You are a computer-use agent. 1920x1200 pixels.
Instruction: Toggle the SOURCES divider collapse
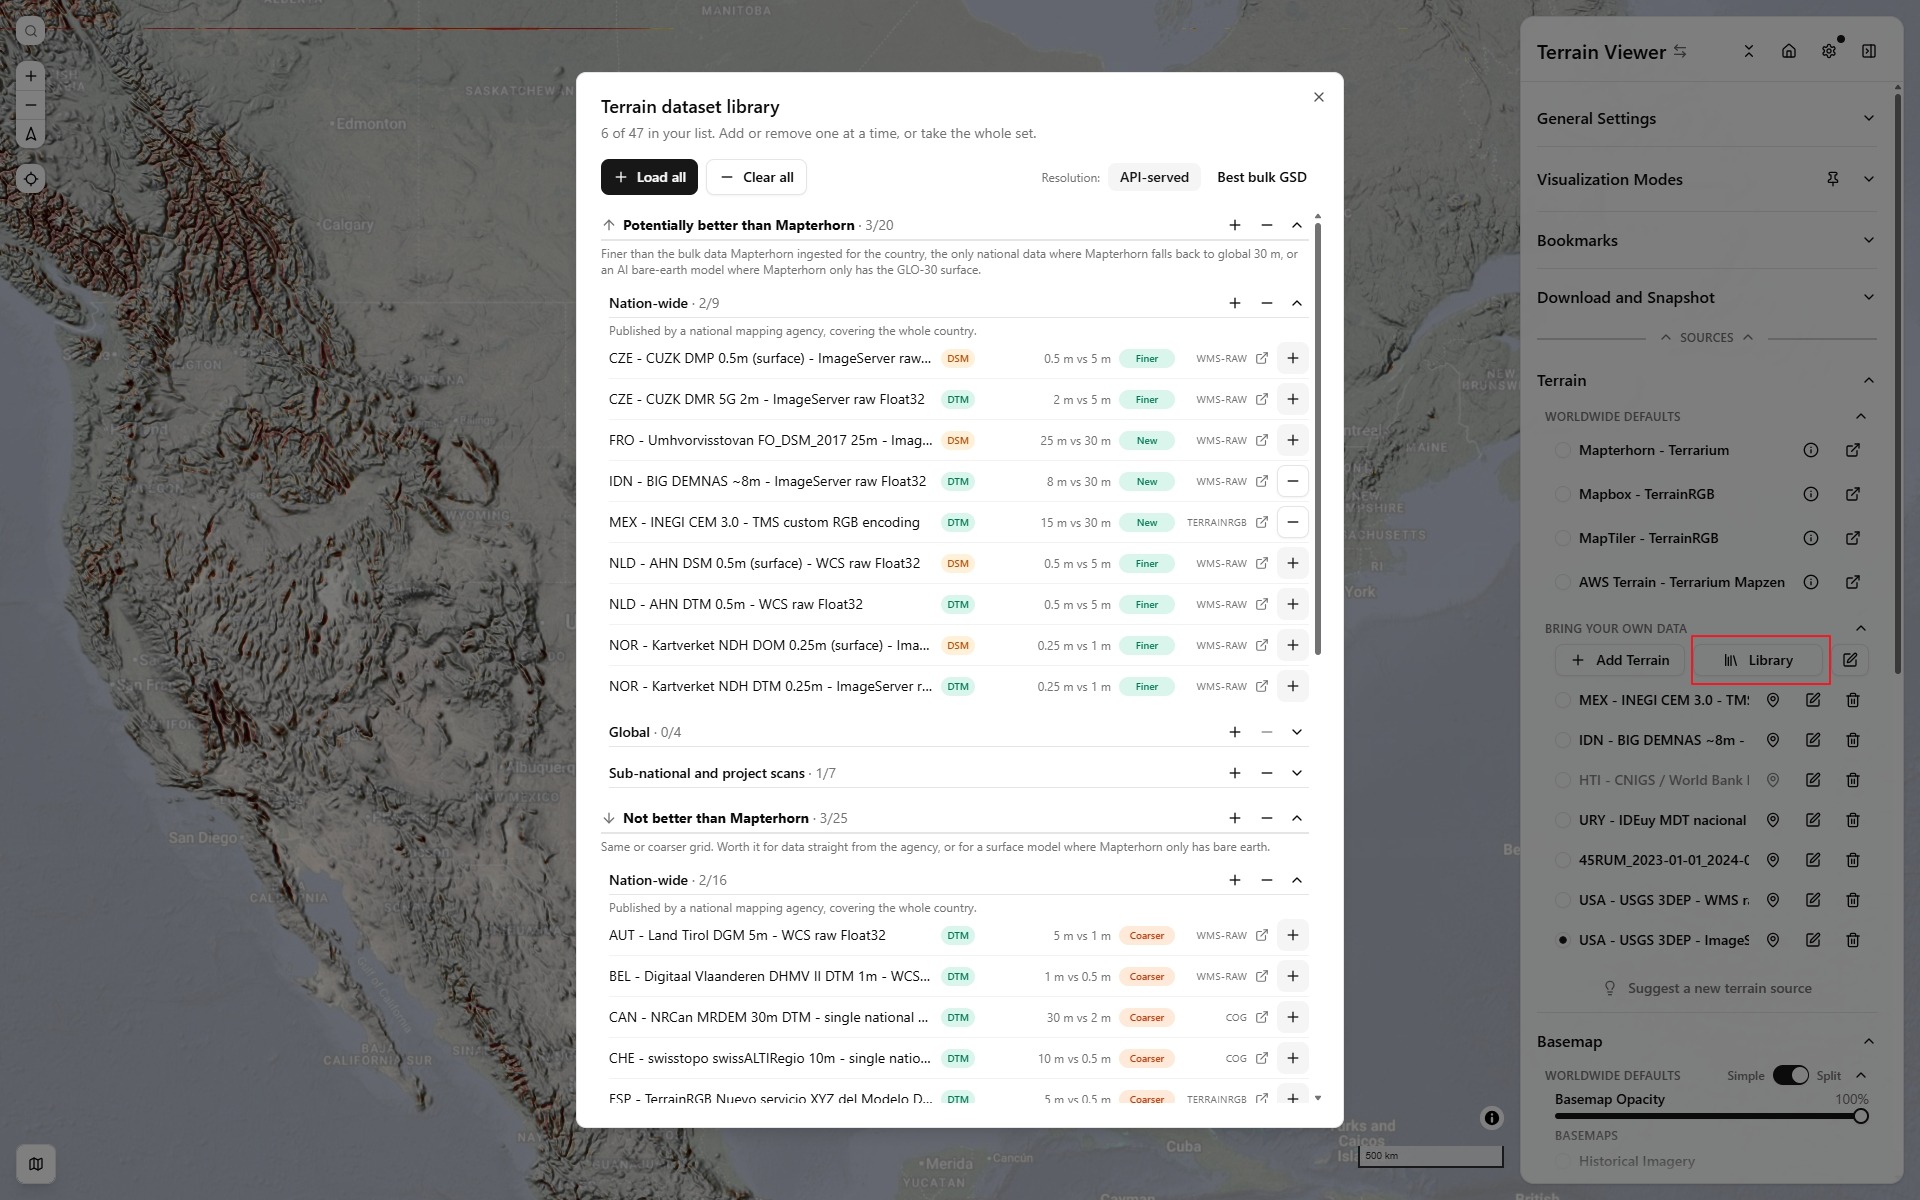[x=1707, y=338]
